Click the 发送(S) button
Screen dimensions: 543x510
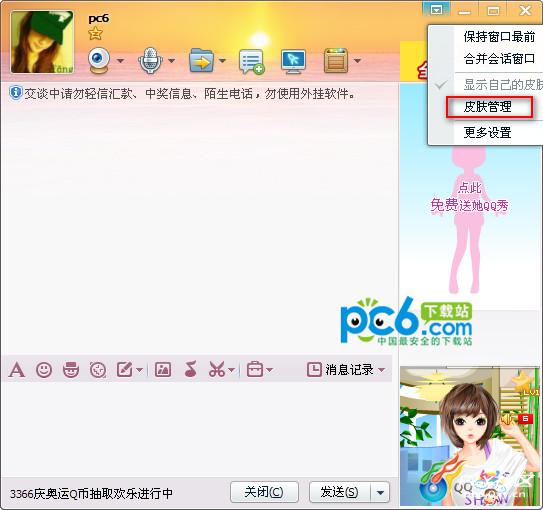tap(340, 492)
